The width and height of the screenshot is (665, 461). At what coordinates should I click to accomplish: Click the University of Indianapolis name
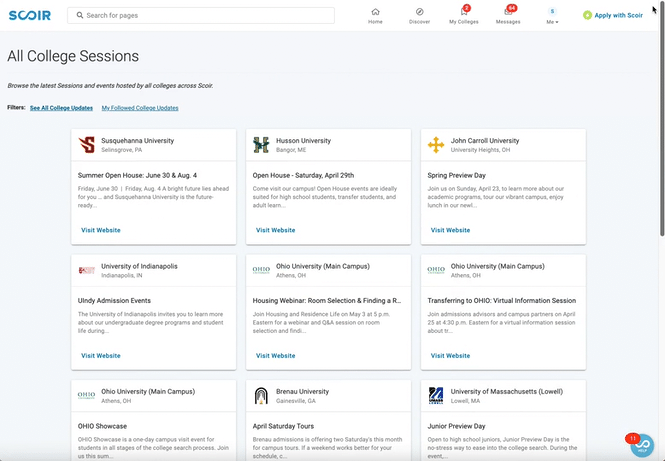[139, 266]
